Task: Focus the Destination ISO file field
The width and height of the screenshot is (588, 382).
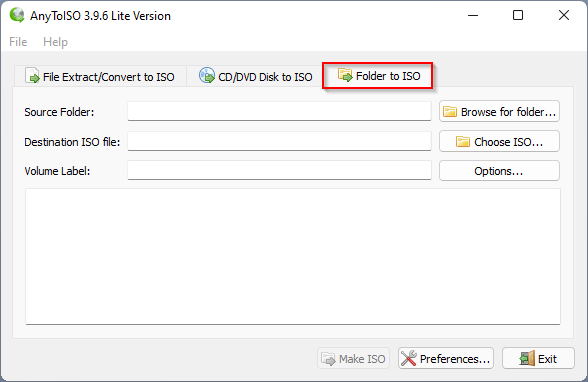Action: pyautogui.click(x=279, y=141)
